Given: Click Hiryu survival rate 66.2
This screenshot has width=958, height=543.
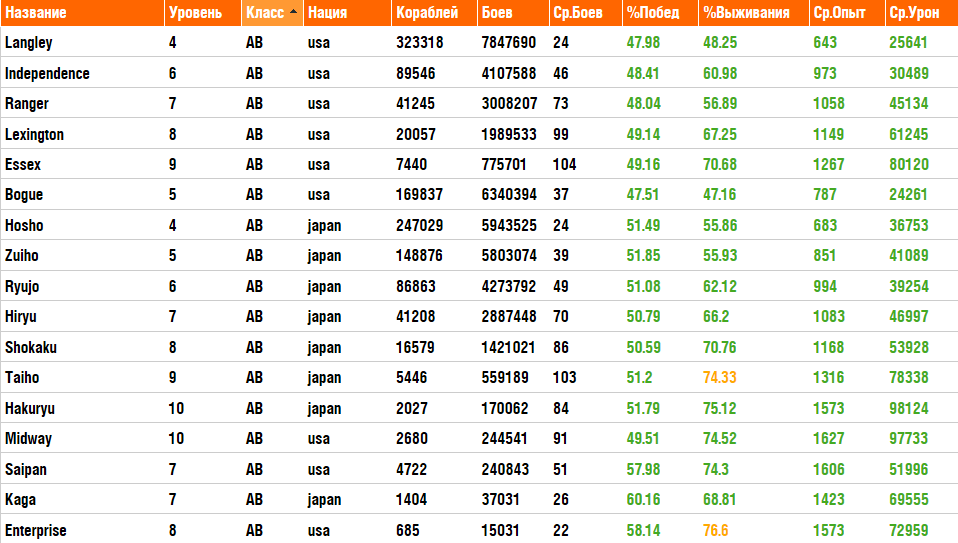Looking at the screenshot, I should point(716,316).
